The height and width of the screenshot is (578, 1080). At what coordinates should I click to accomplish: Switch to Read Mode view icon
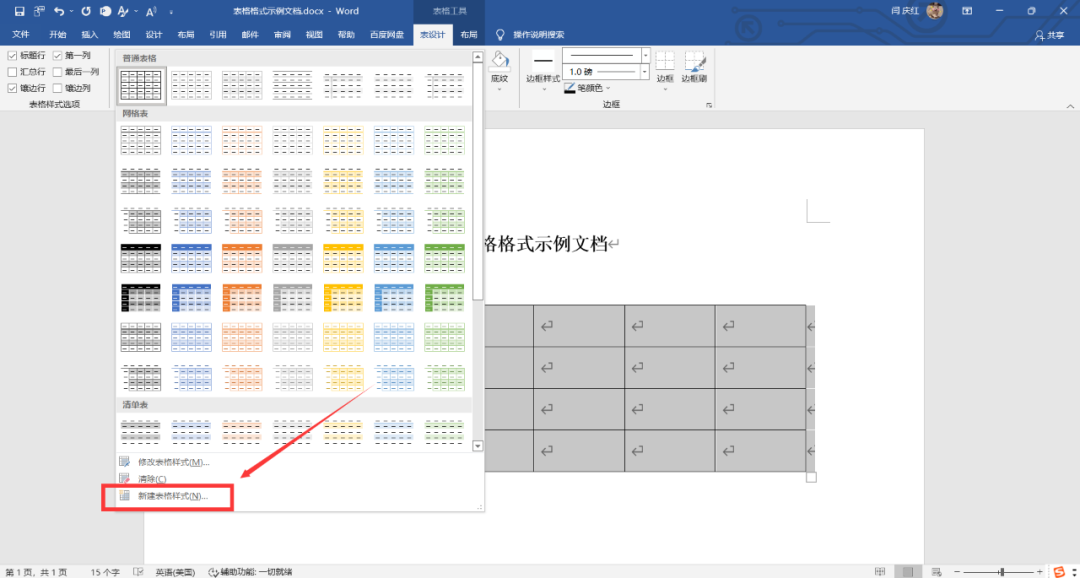[x=880, y=572]
